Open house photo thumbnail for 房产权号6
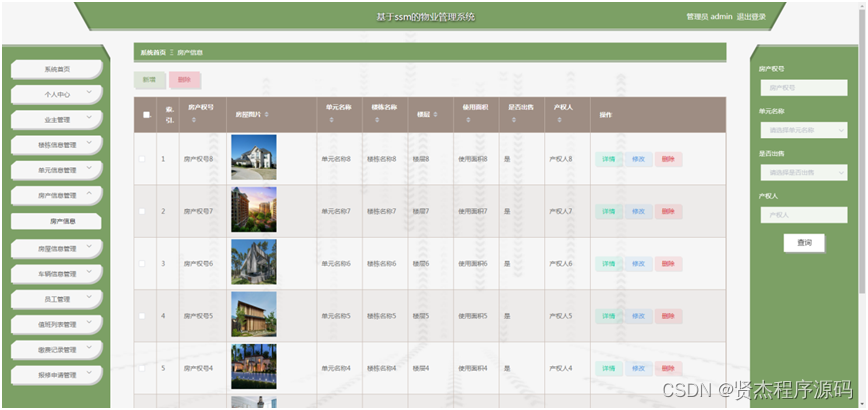This screenshot has height=410, width=868. 254,262
